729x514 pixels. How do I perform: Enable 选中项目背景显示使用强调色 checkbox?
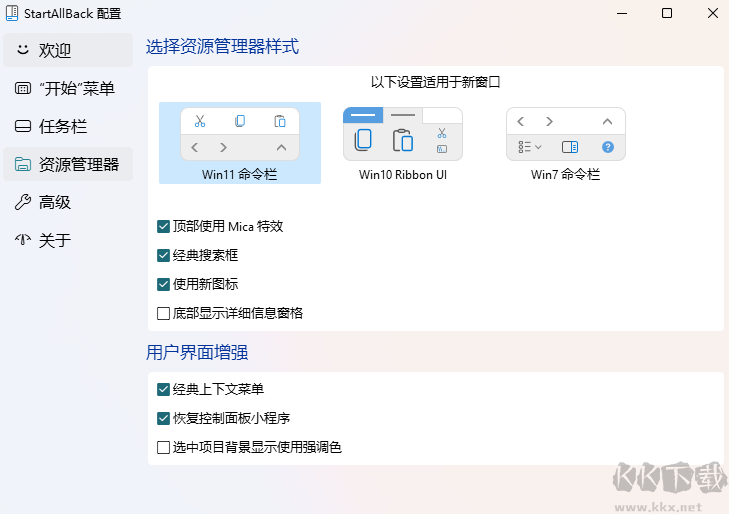click(x=164, y=447)
